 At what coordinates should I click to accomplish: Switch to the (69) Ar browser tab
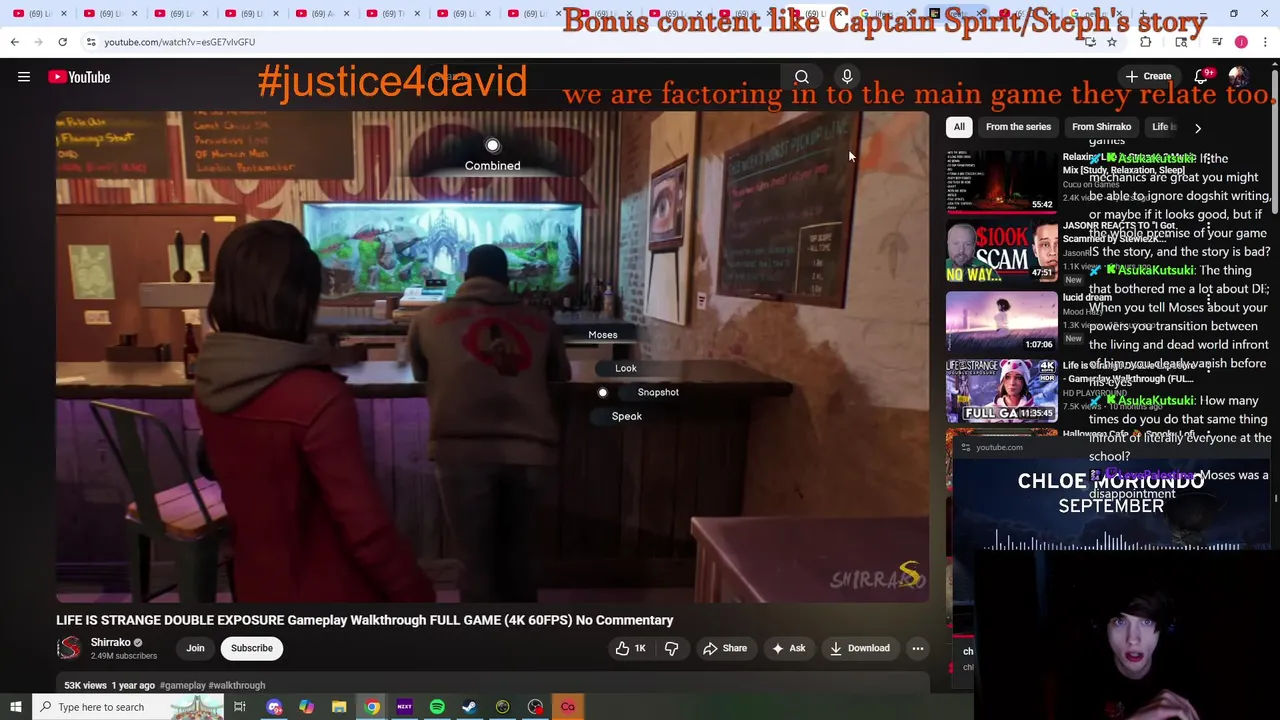tap(323, 14)
